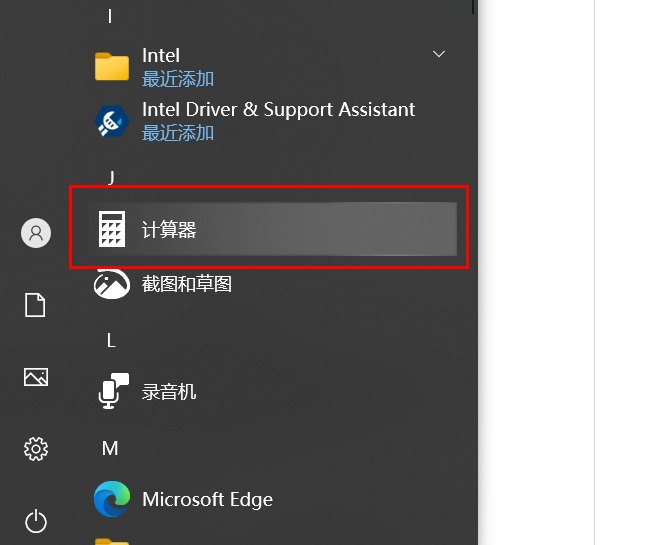Select the 录音机 text label
The width and height of the screenshot is (656, 545).
pyautogui.click(x=169, y=392)
